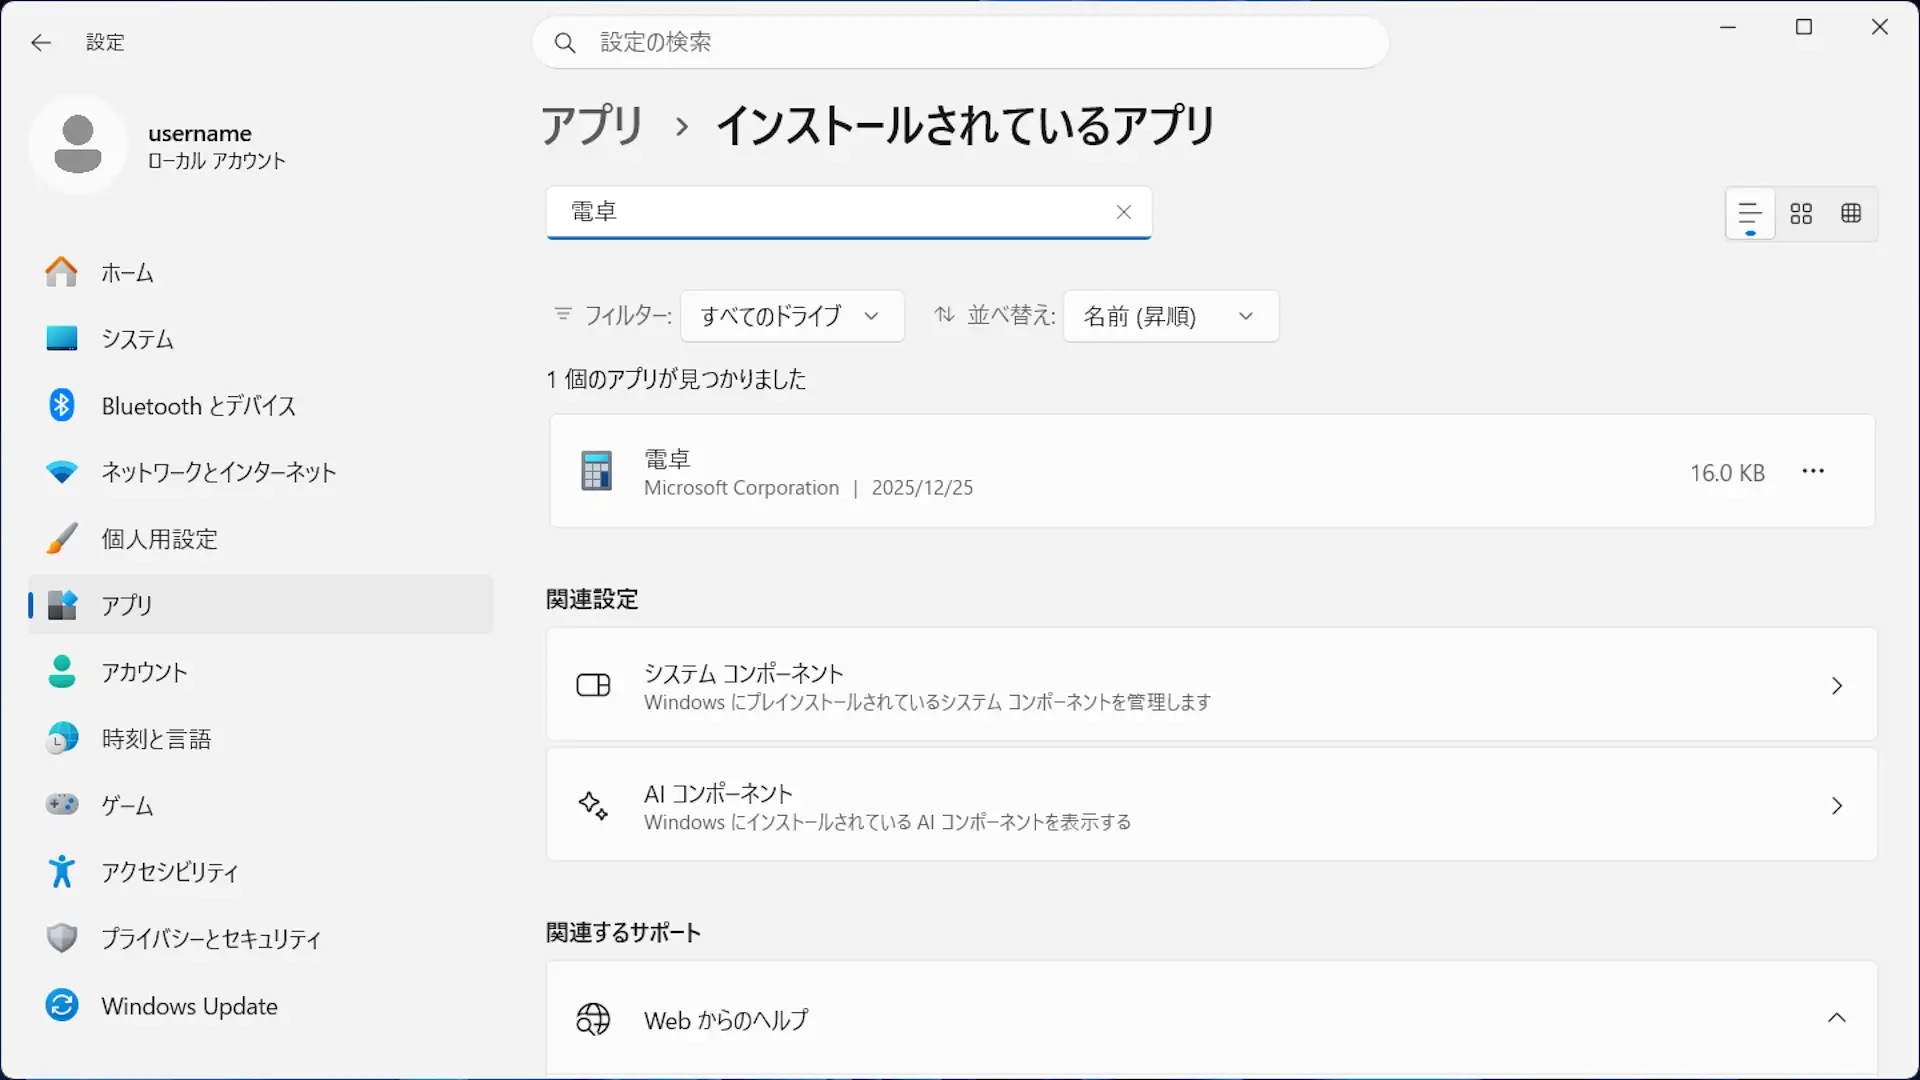Open AI コンポーネント settings

pos(1211,805)
